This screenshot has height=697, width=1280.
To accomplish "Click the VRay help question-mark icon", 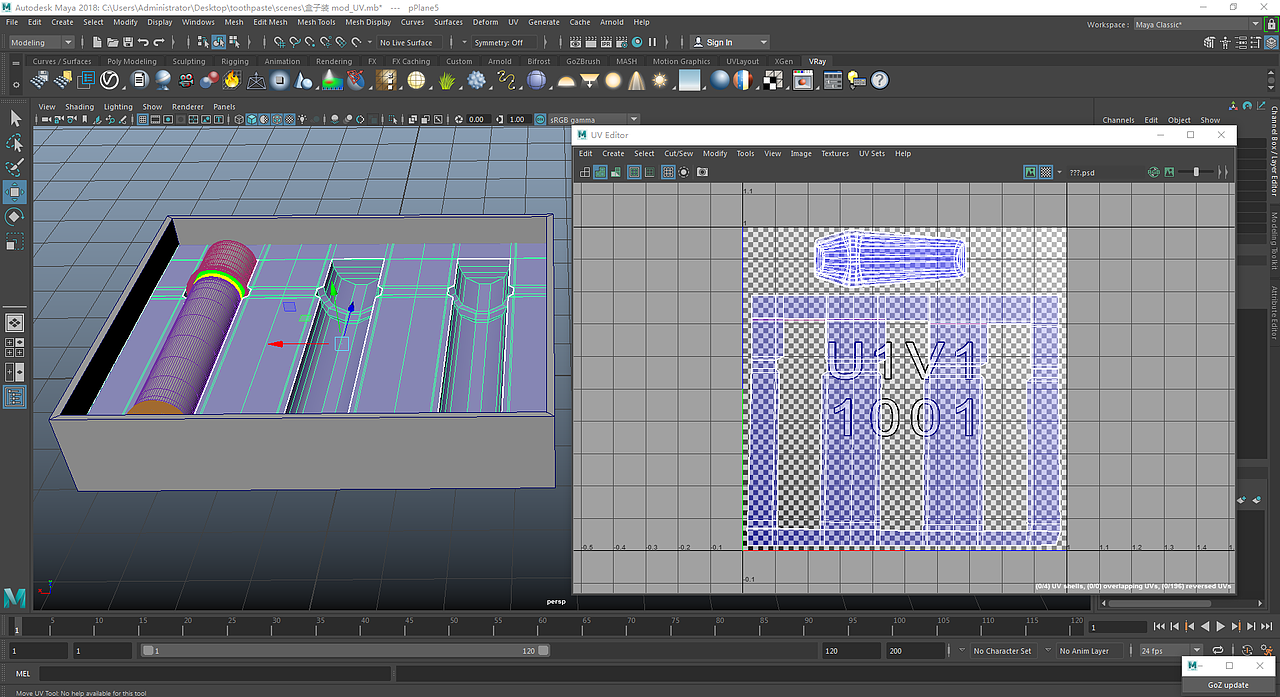I will tap(879, 80).
